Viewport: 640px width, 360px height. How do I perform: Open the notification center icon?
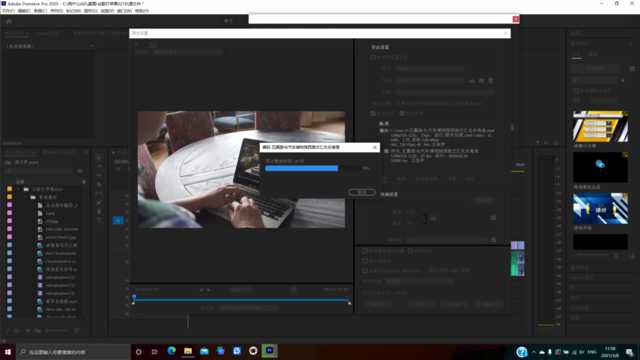[629, 352]
